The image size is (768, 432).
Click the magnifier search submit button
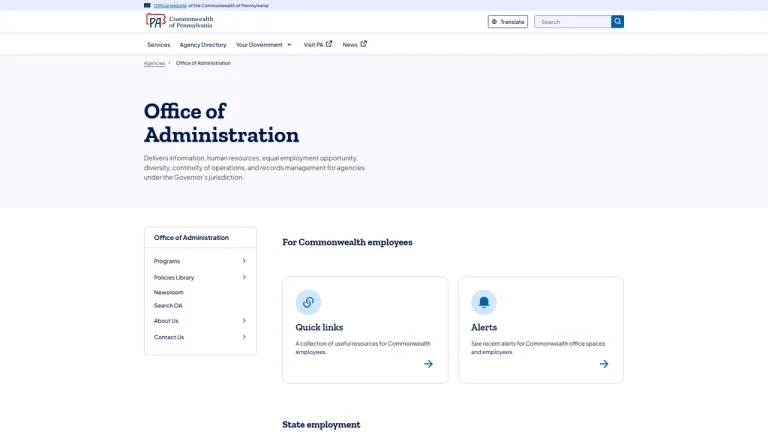click(x=617, y=22)
